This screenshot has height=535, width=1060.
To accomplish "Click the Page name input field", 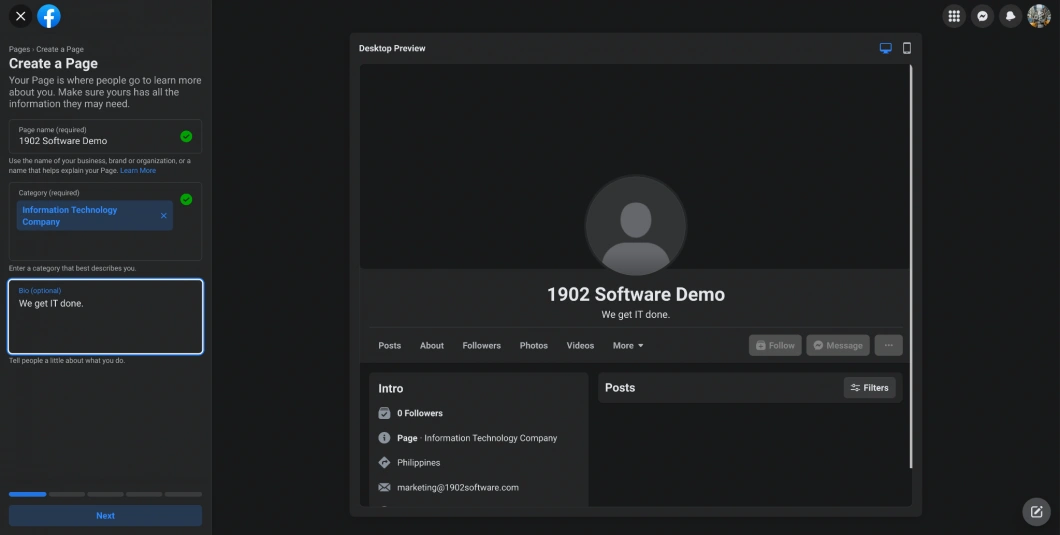I will (x=105, y=136).
